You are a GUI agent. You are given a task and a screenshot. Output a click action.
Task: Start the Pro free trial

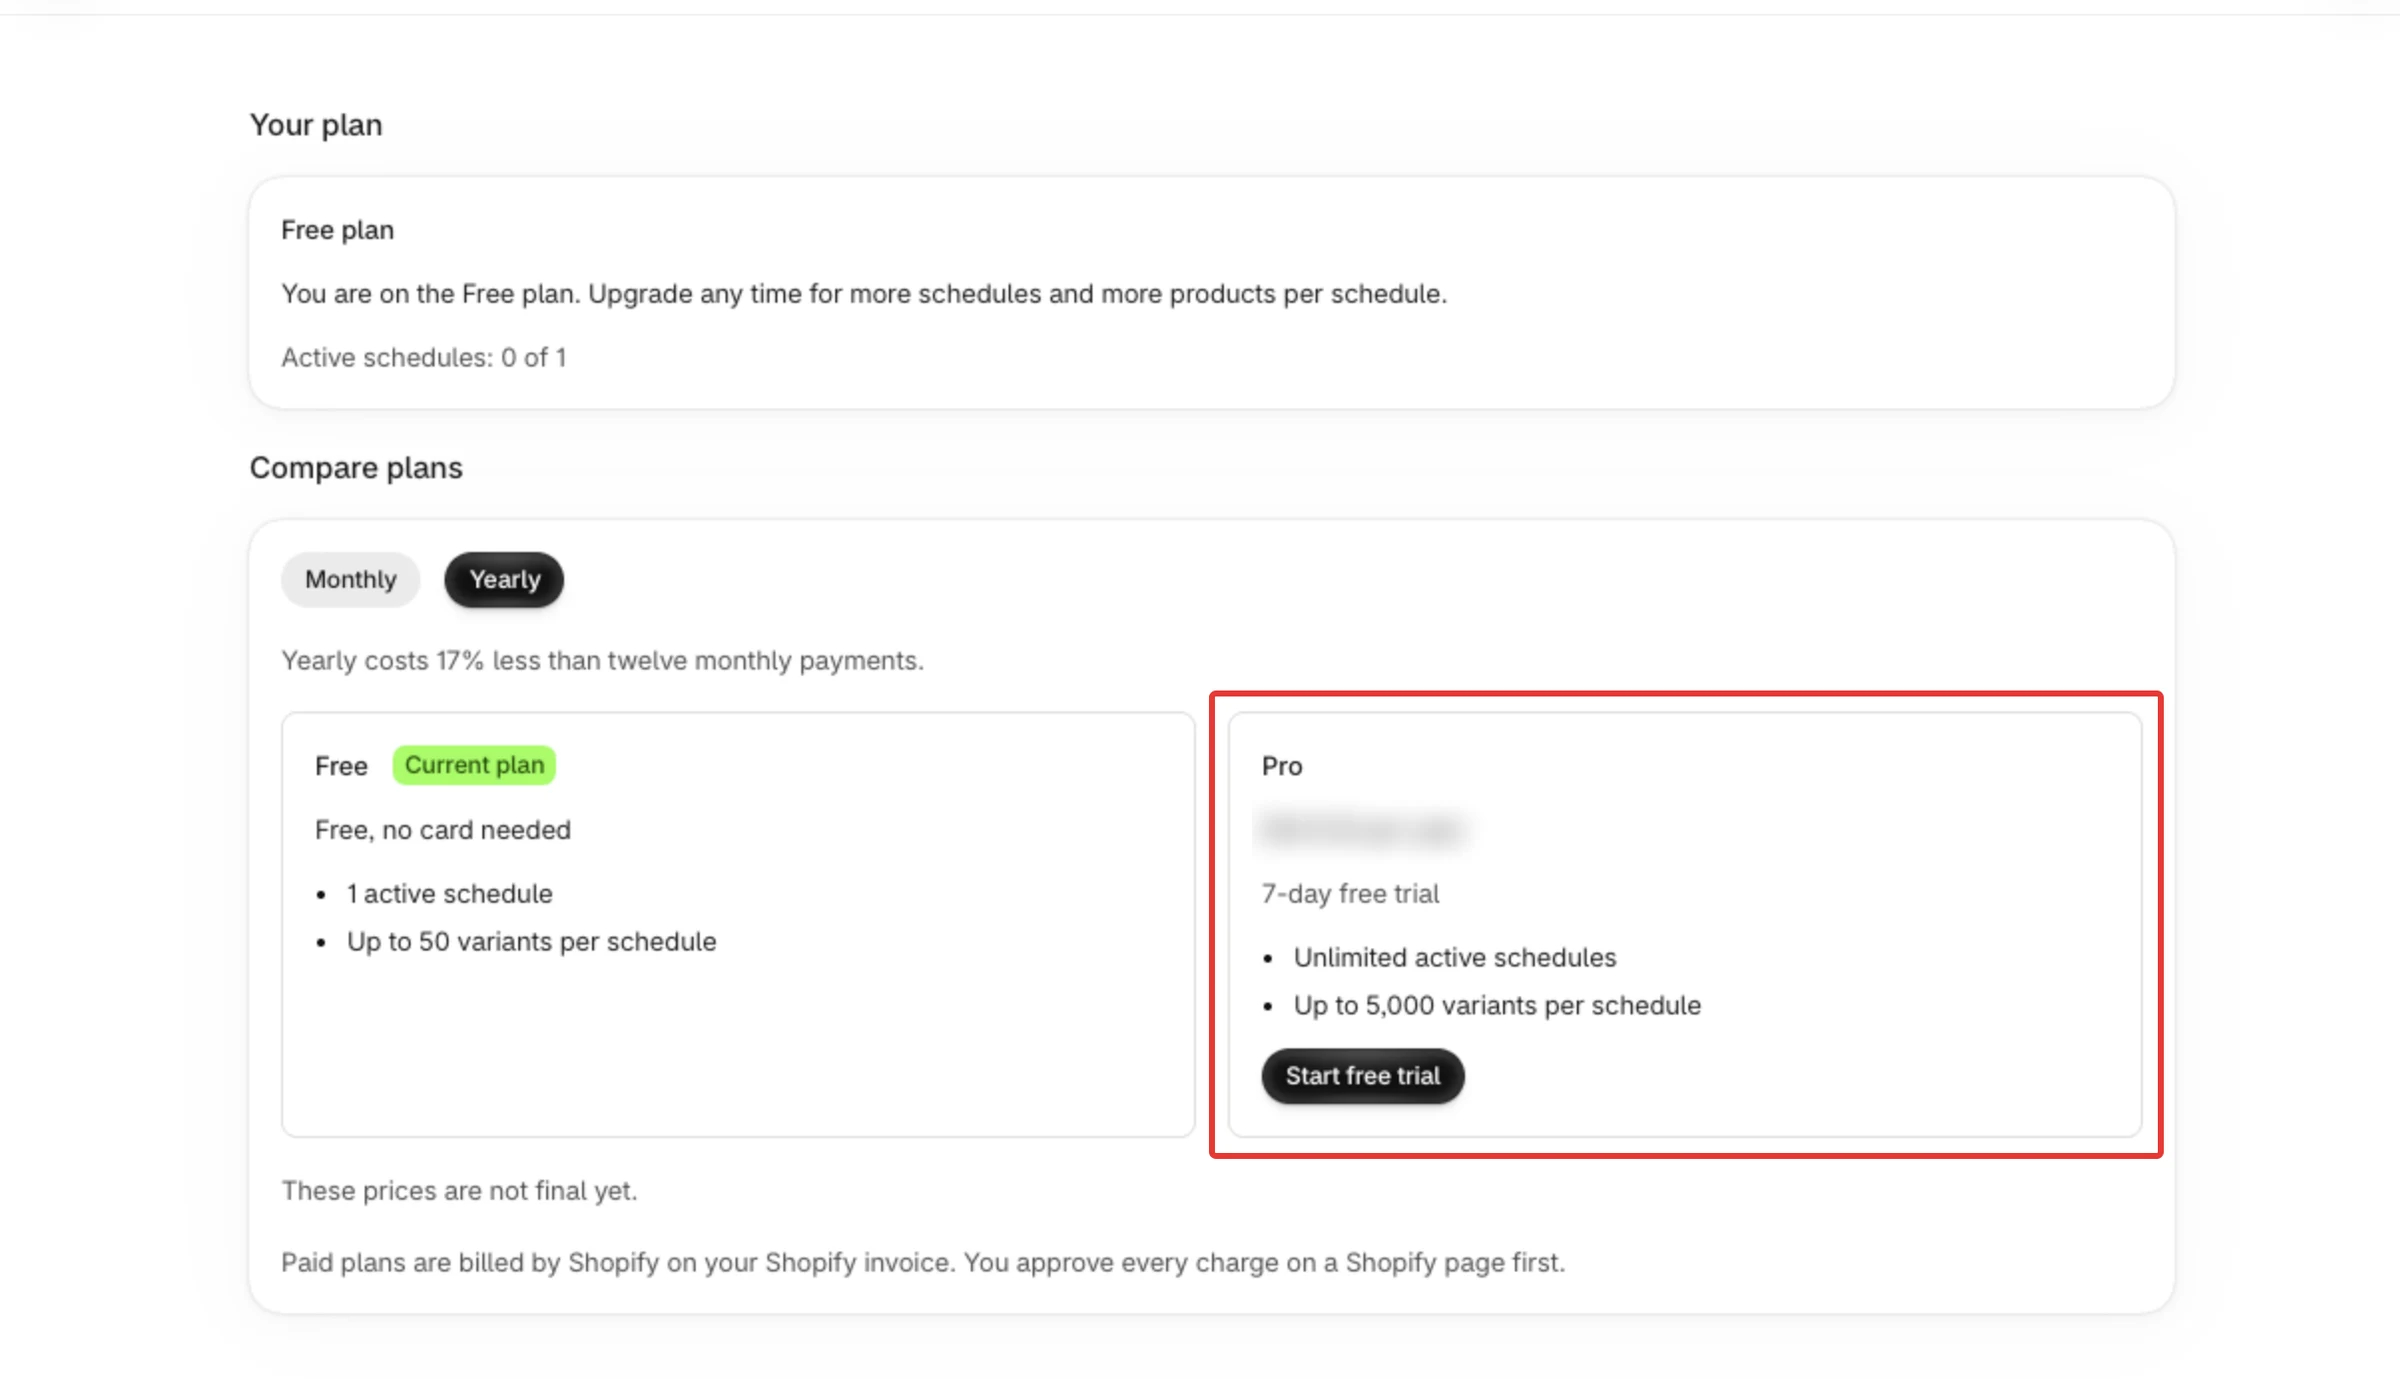tap(1362, 1076)
